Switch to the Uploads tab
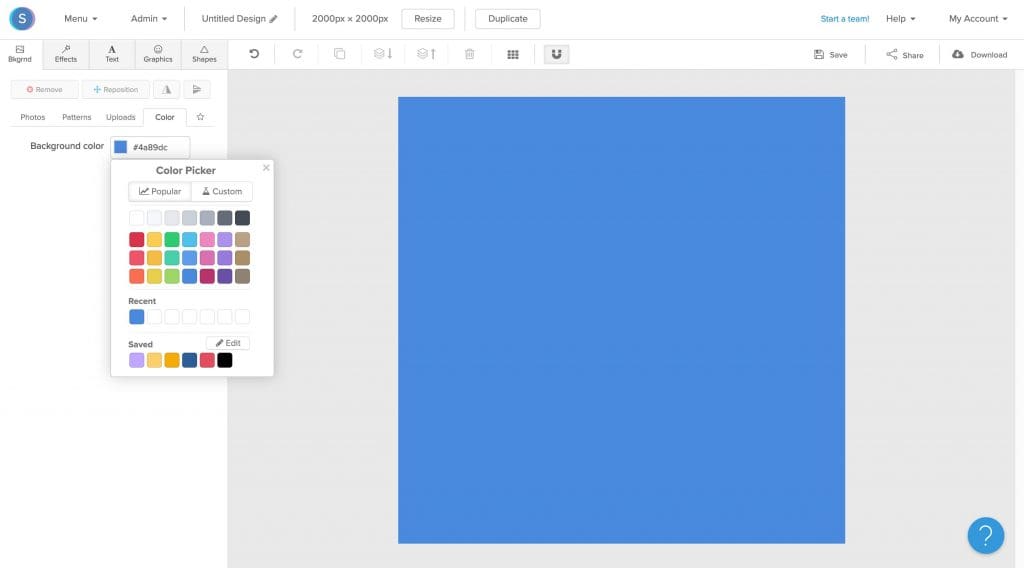Viewport: 1024px width, 568px height. tap(121, 118)
